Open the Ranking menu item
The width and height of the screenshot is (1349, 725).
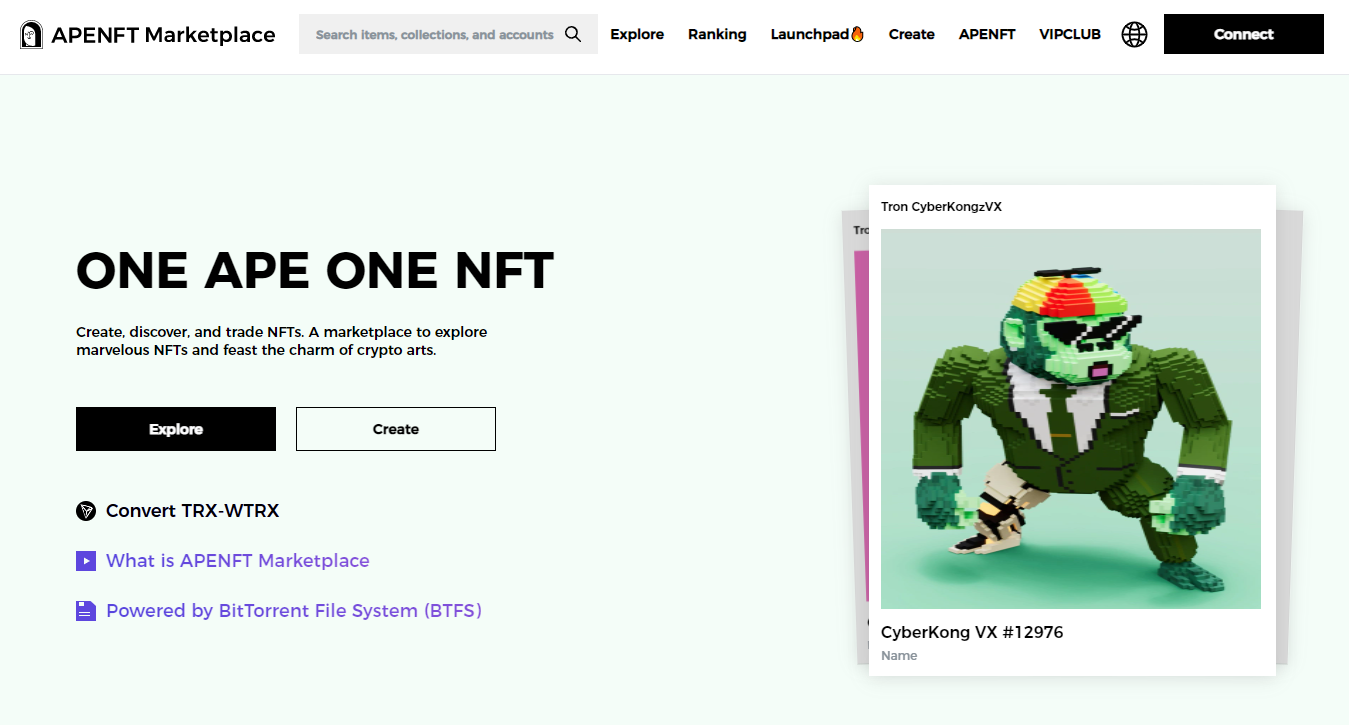coord(717,34)
